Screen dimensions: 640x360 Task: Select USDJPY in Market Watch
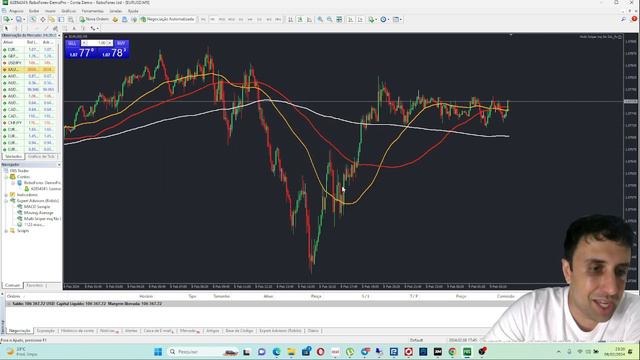click(29, 63)
